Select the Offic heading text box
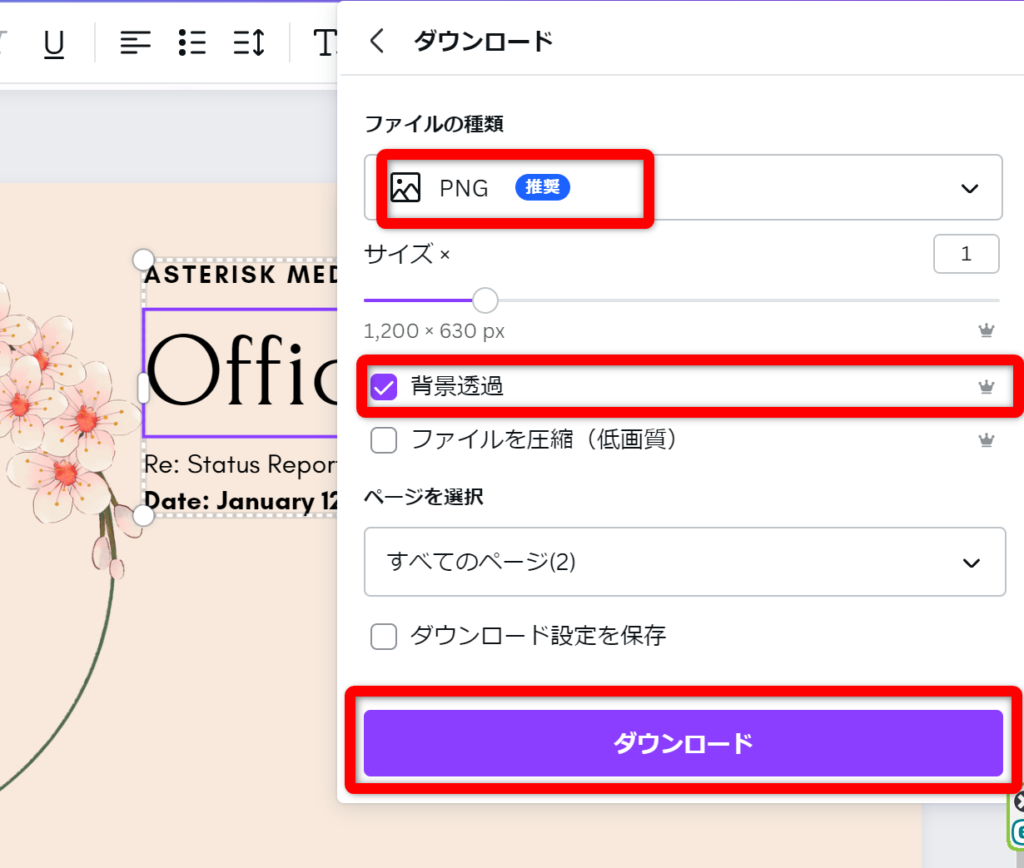The width and height of the screenshot is (1024, 868). tap(240, 372)
